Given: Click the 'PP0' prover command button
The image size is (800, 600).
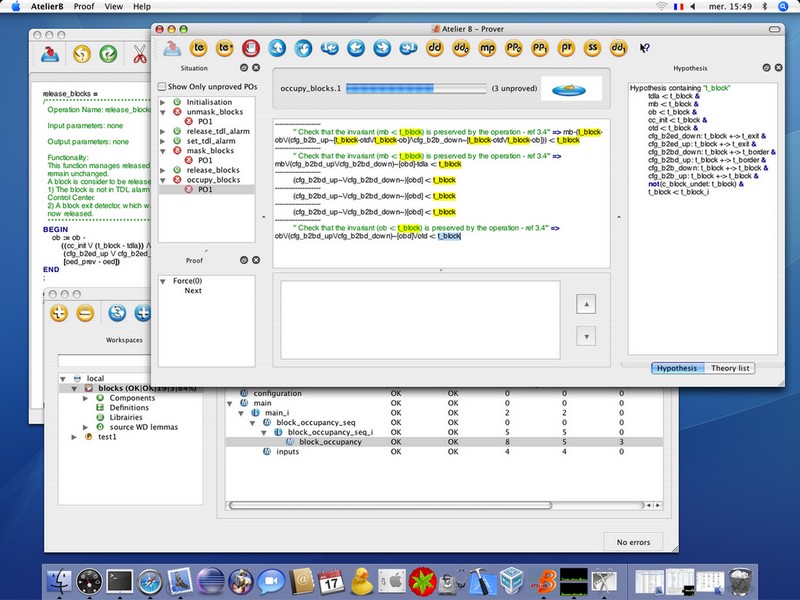Looking at the screenshot, I should (x=513, y=48).
